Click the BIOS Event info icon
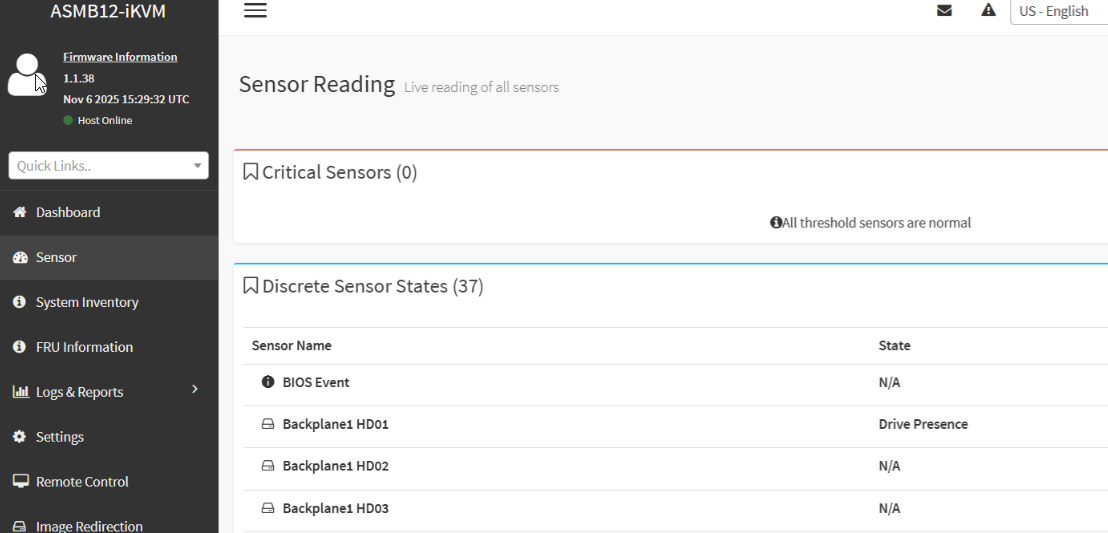1108x533 pixels. point(268,382)
